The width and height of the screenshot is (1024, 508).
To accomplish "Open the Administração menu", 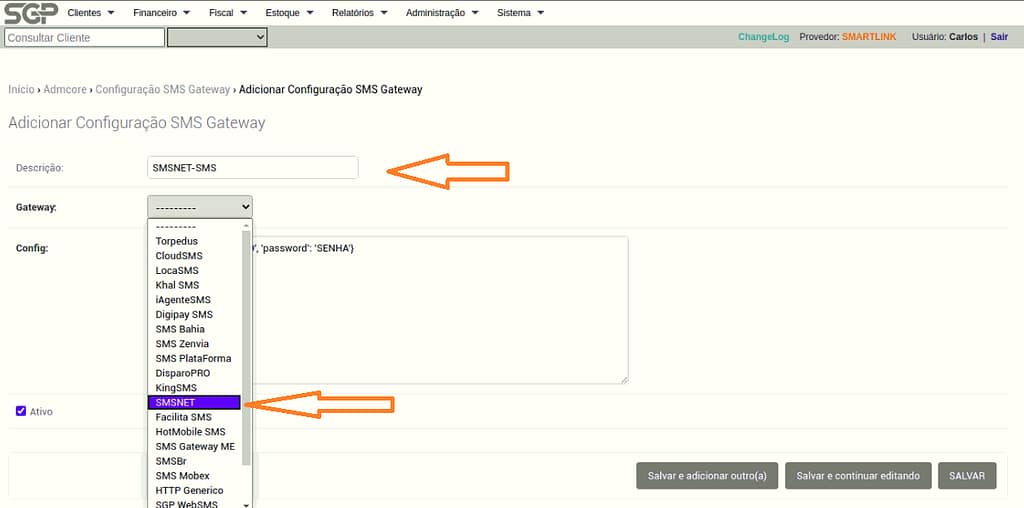I will coord(442,13).
